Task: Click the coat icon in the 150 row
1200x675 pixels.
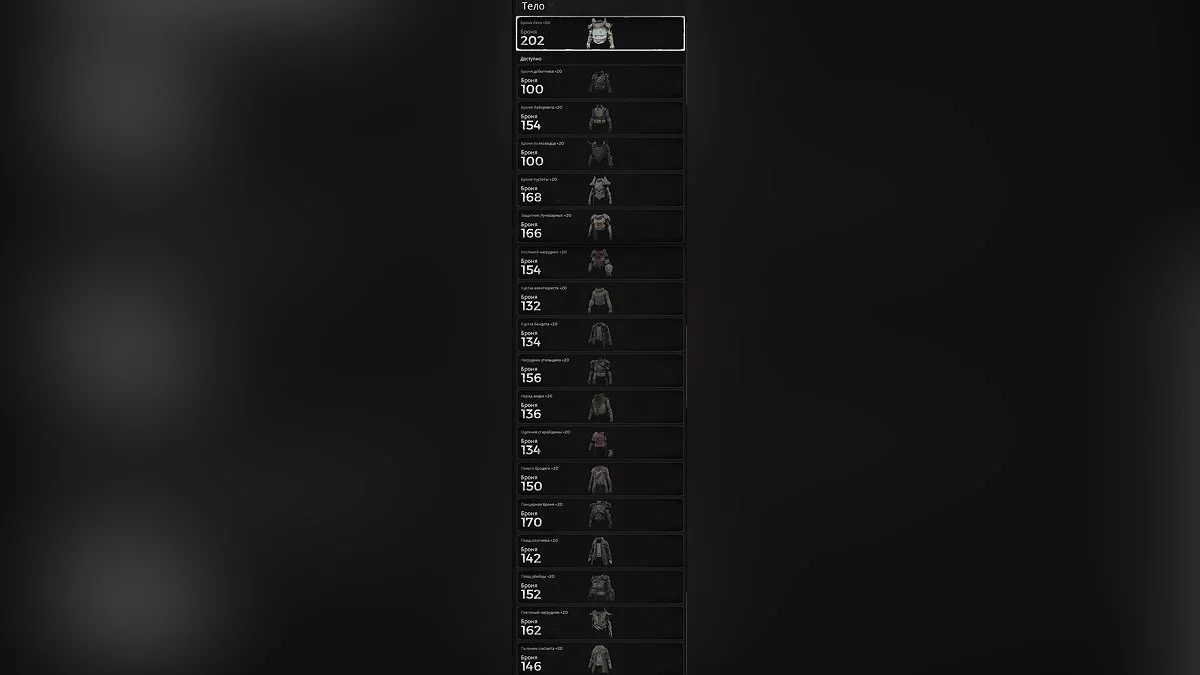Action: coord(600,479)
